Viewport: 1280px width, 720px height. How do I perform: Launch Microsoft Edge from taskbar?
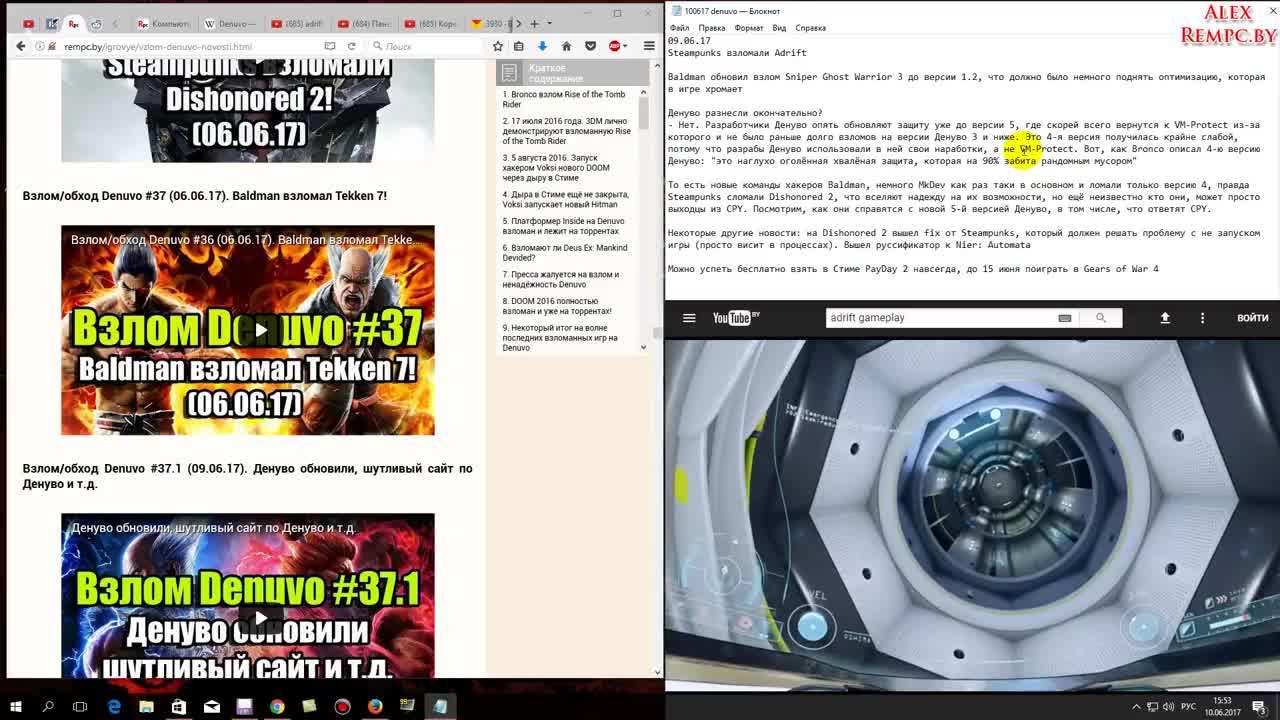click(x=114, y=707)
